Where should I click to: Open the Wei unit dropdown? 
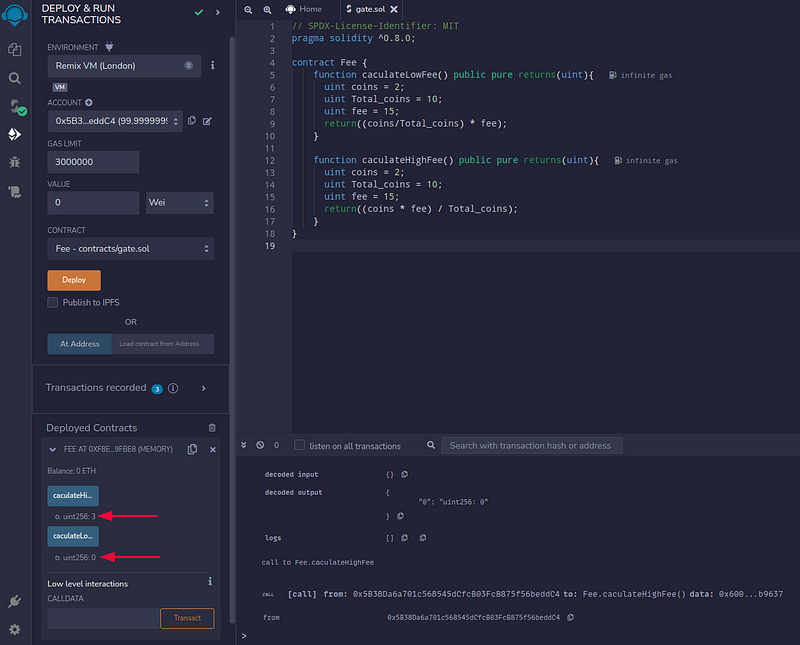[180, 203]
